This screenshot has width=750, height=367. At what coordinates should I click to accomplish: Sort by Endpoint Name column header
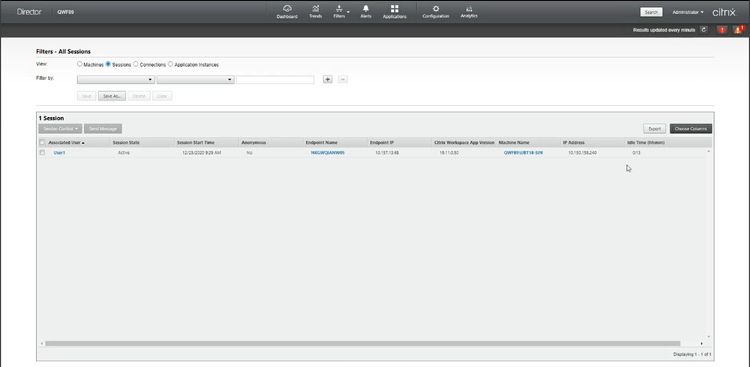(x=321, y=143)
